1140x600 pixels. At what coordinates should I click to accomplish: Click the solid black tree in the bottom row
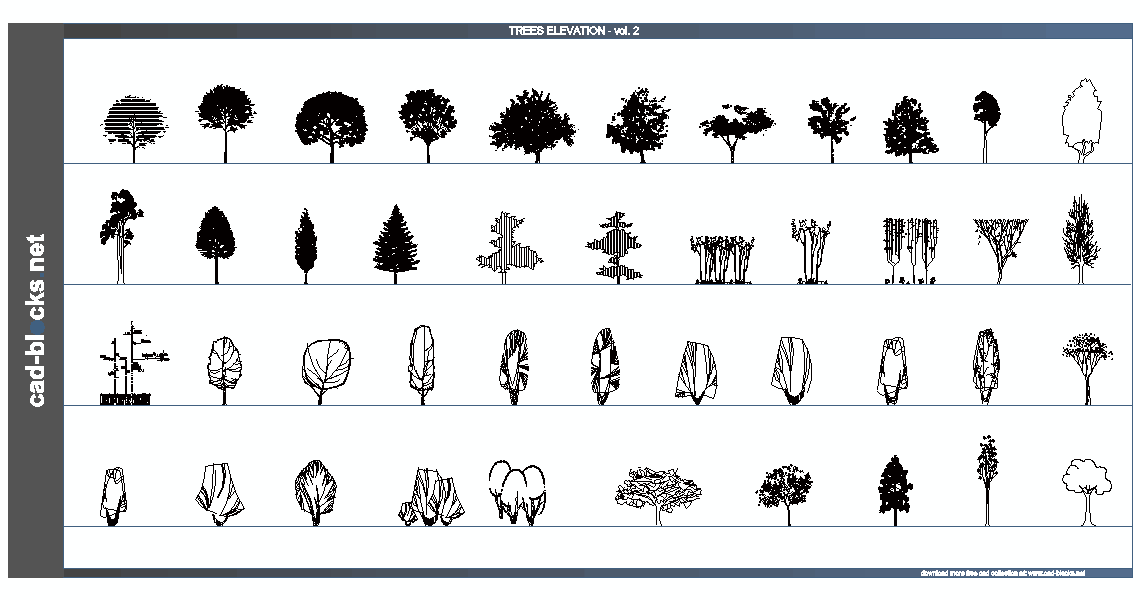point(893,487)
